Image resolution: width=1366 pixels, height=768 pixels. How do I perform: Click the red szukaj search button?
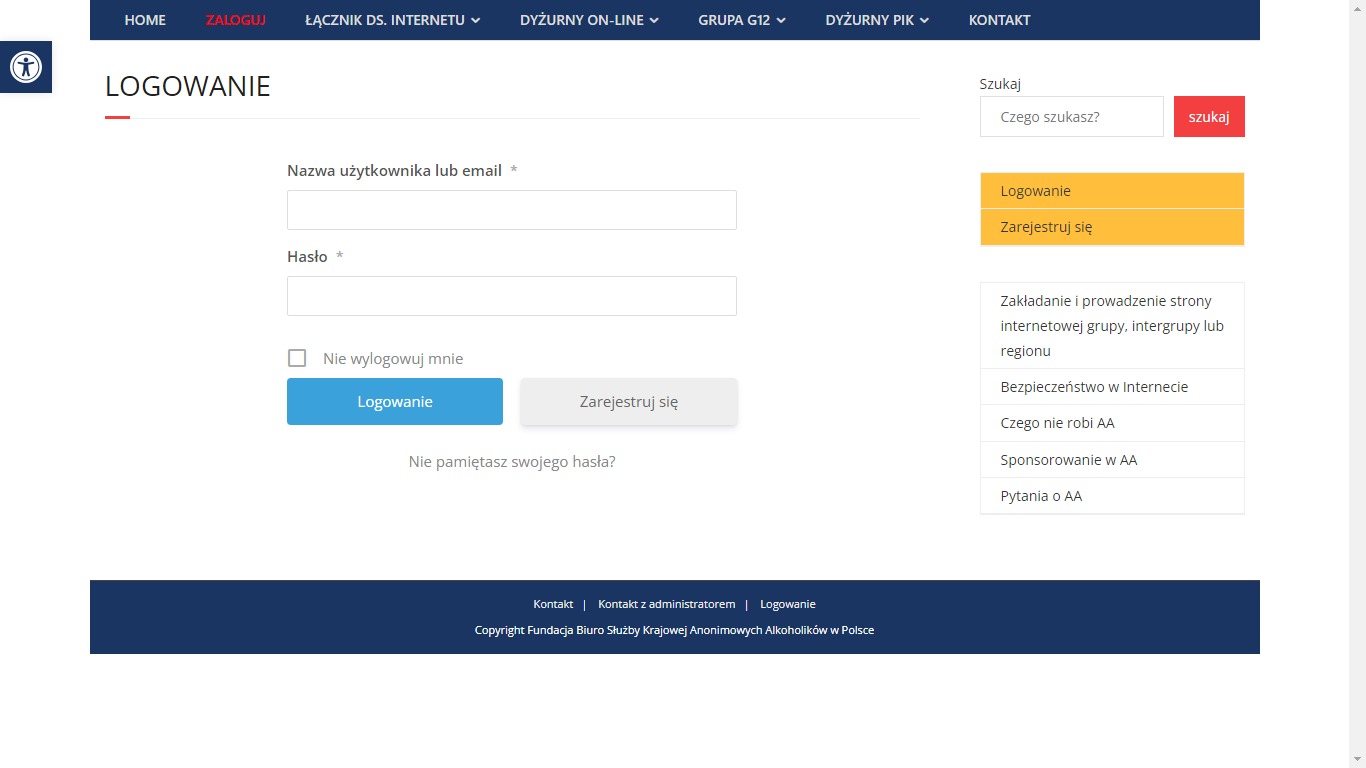[x=1209, y=116]
